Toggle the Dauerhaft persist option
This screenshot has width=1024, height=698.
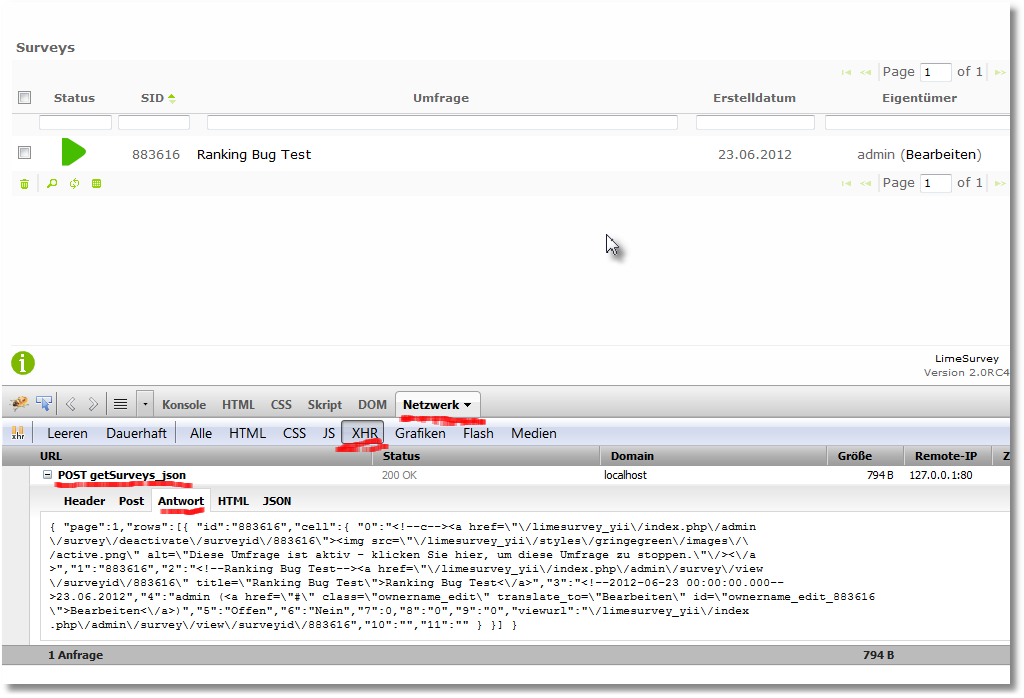[x=136, y=433]
